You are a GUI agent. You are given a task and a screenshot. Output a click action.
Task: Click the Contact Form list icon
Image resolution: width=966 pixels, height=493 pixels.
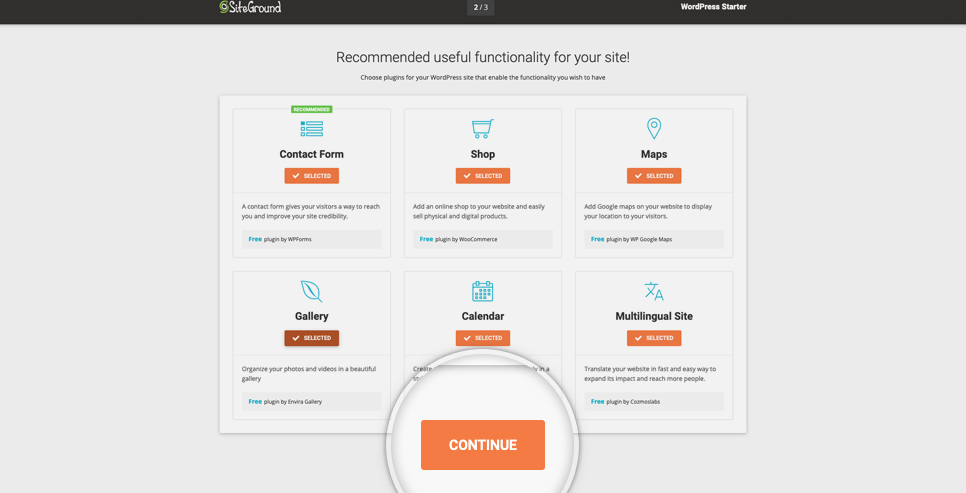(x=312, y=128)
